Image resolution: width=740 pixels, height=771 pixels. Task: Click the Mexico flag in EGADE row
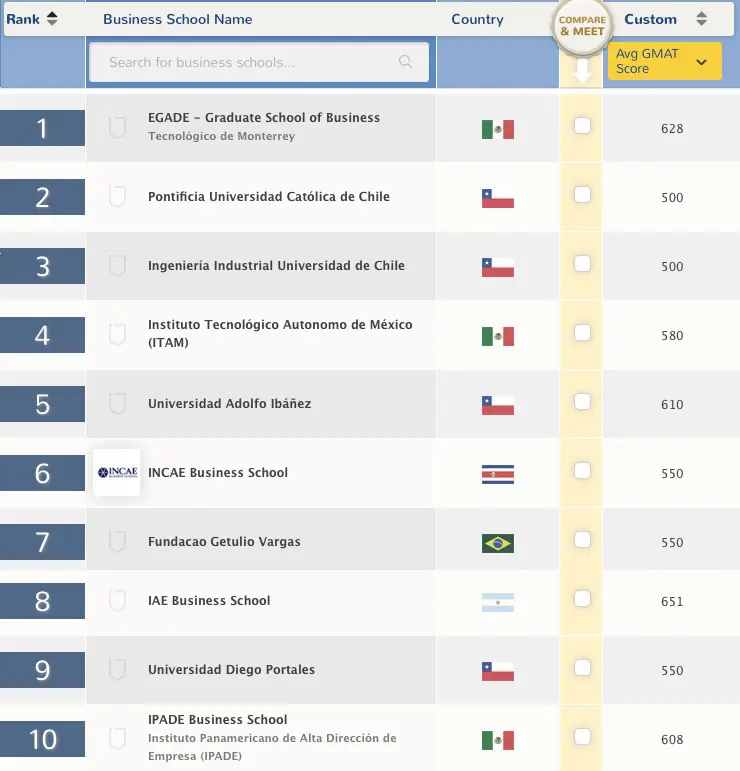coord(498,130)
